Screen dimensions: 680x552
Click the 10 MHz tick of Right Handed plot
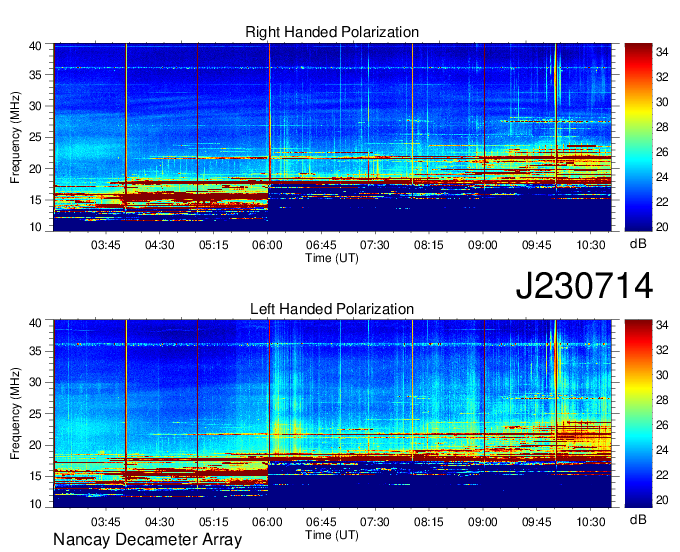(x=35, y=227)
